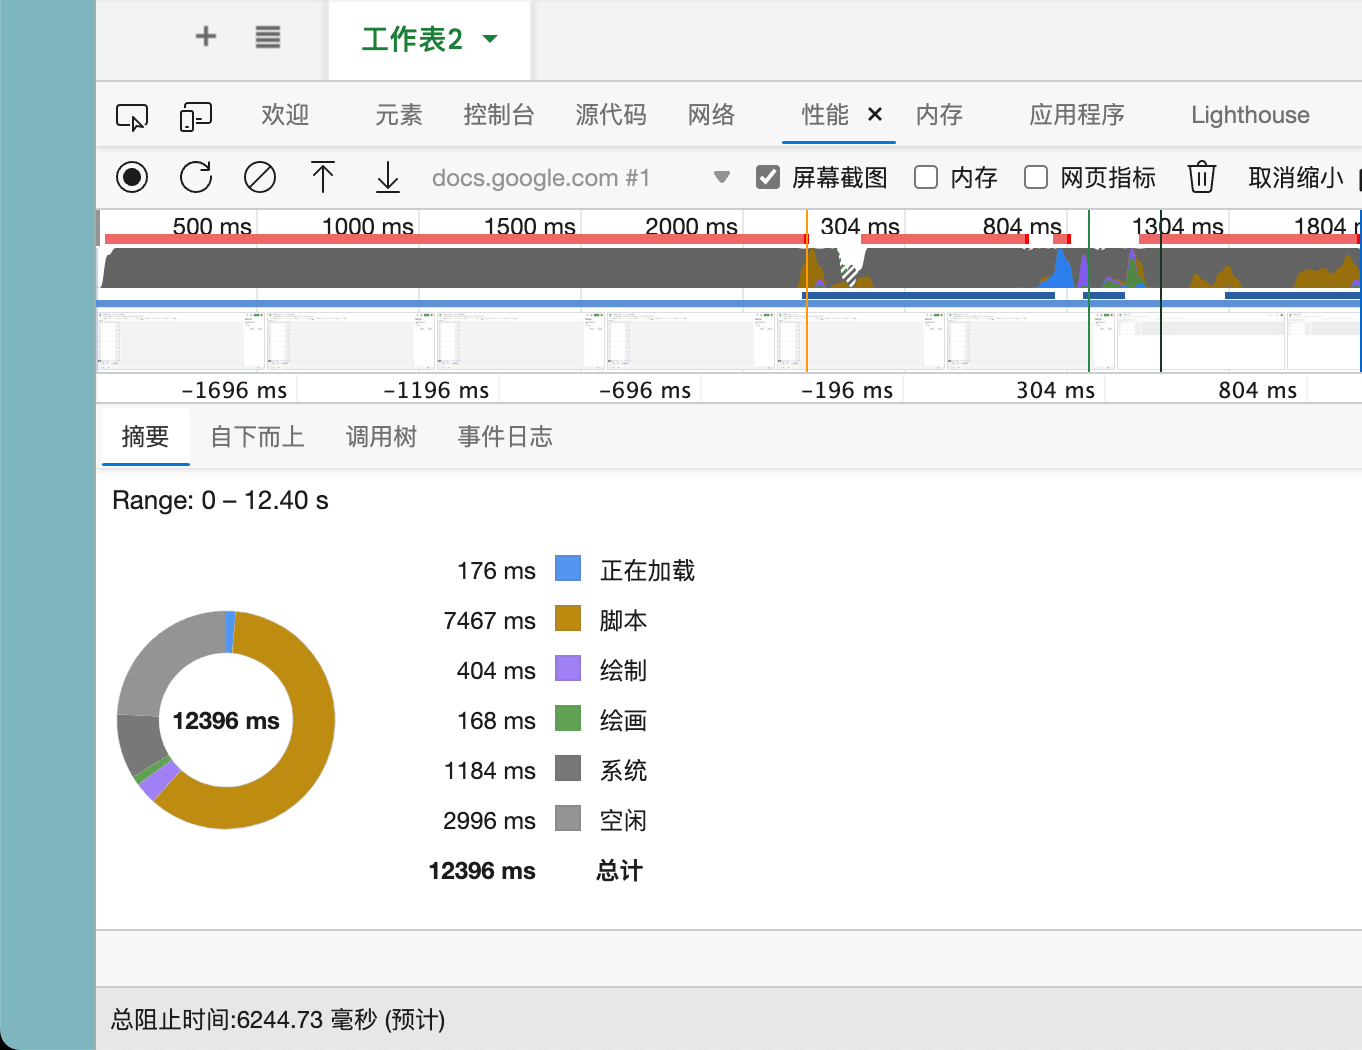Switch to the 网络 tab
1362x1050 pixels.
pyautogui.click(x=712, y=115)
